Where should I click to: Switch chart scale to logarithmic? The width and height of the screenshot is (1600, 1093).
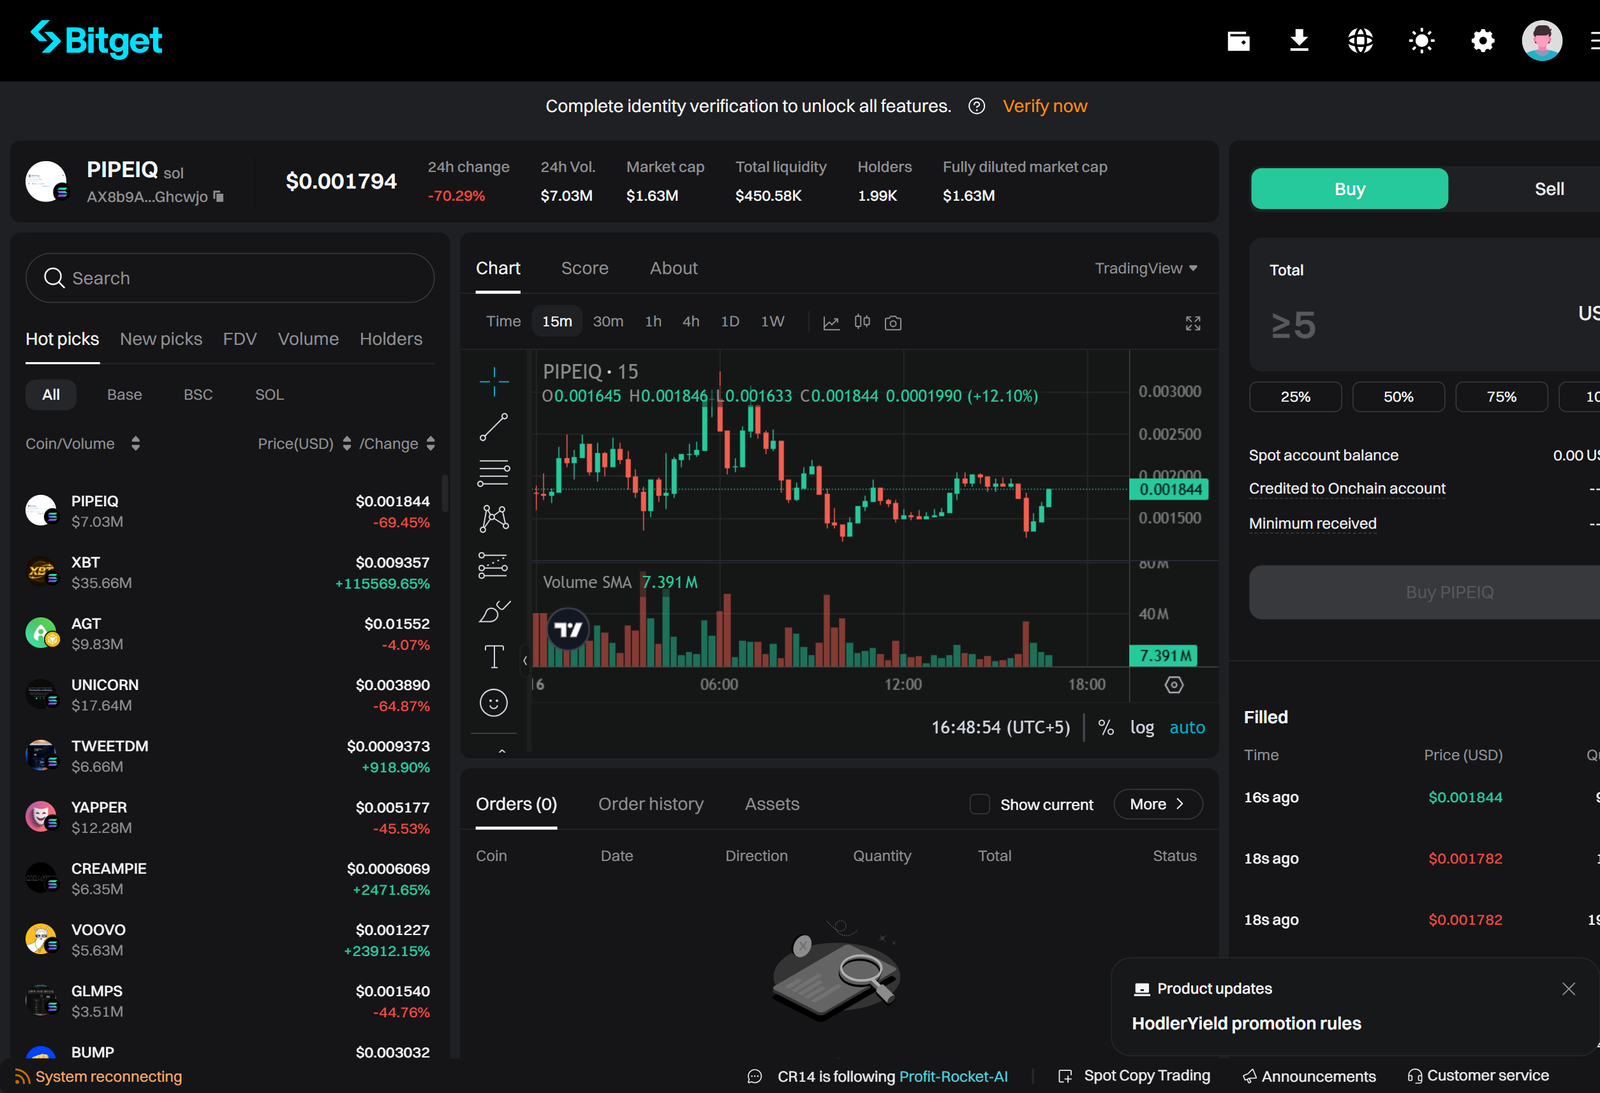pos(1142,727)
